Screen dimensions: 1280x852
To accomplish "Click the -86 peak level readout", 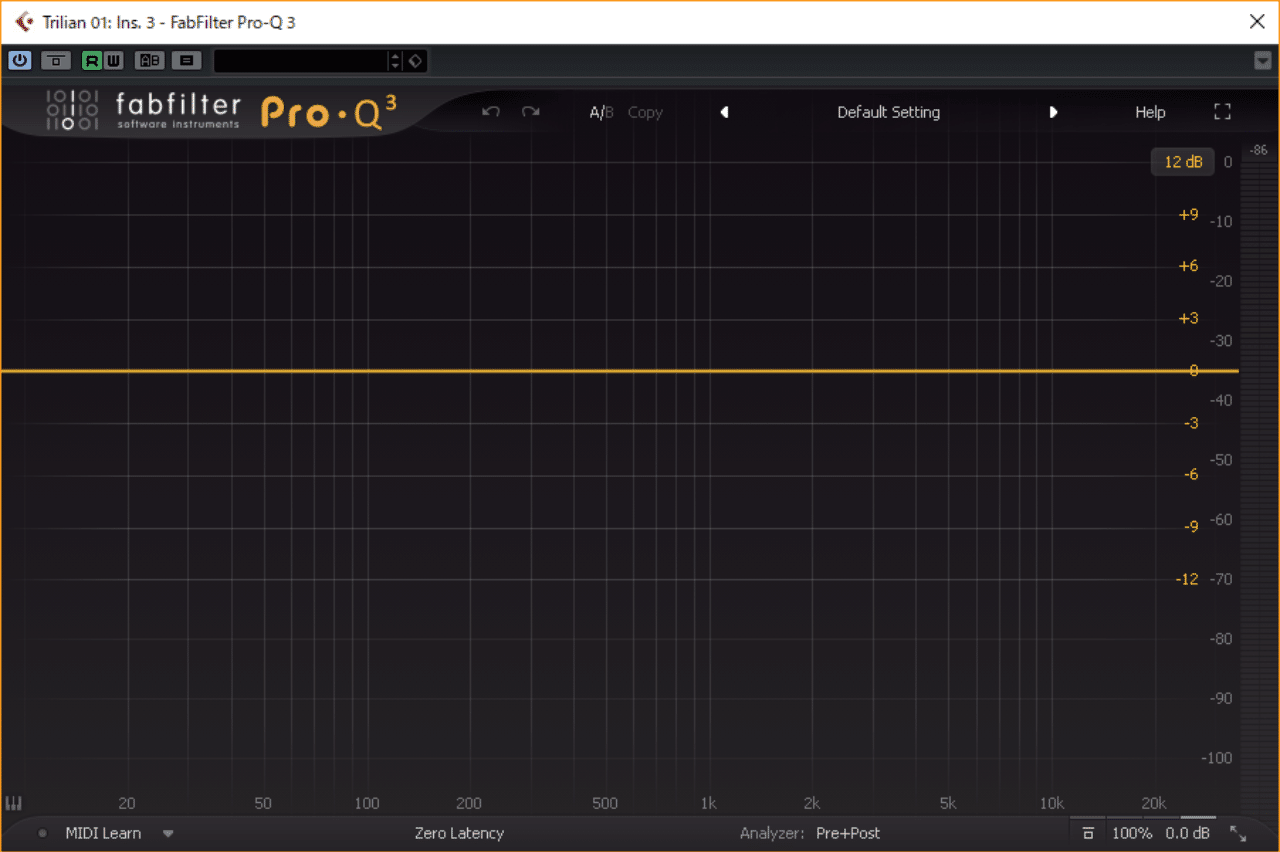I will pyautogui.click(x=1259, y=150).
